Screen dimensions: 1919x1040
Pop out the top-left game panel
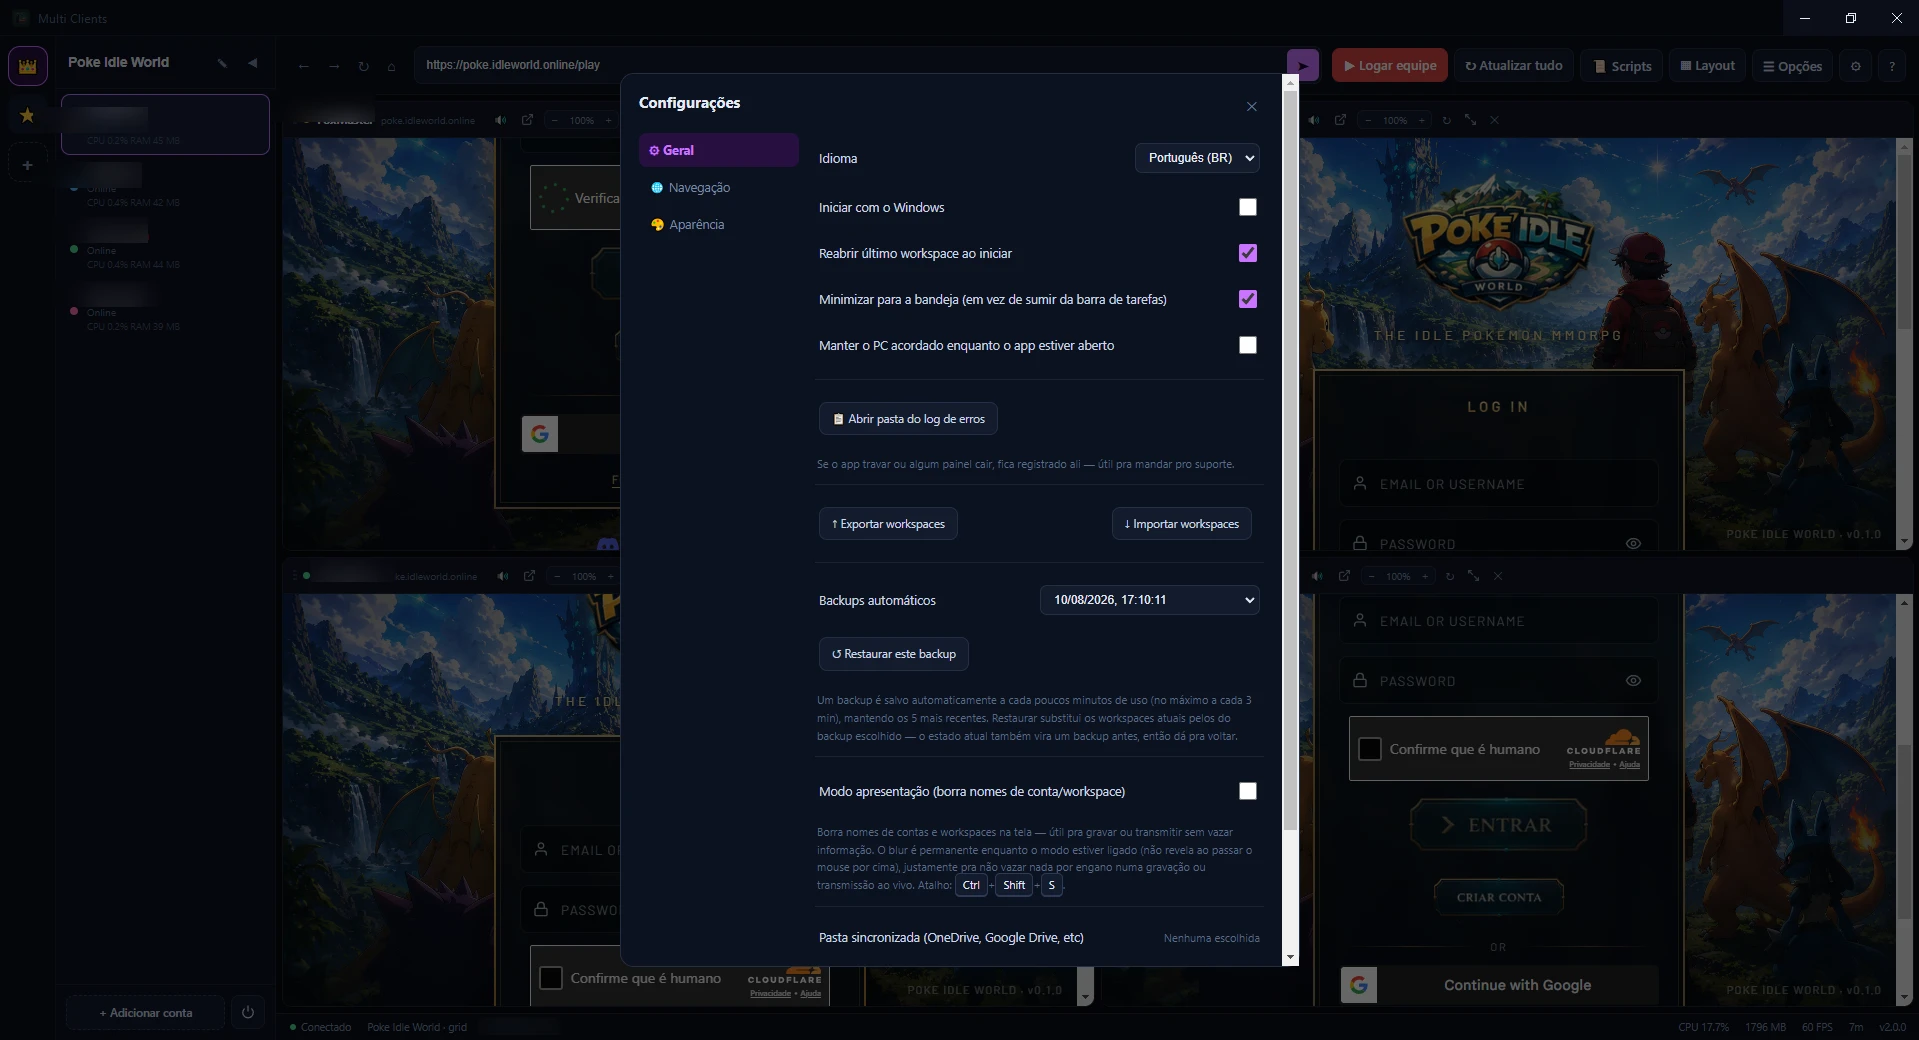[x=527, y=120]
